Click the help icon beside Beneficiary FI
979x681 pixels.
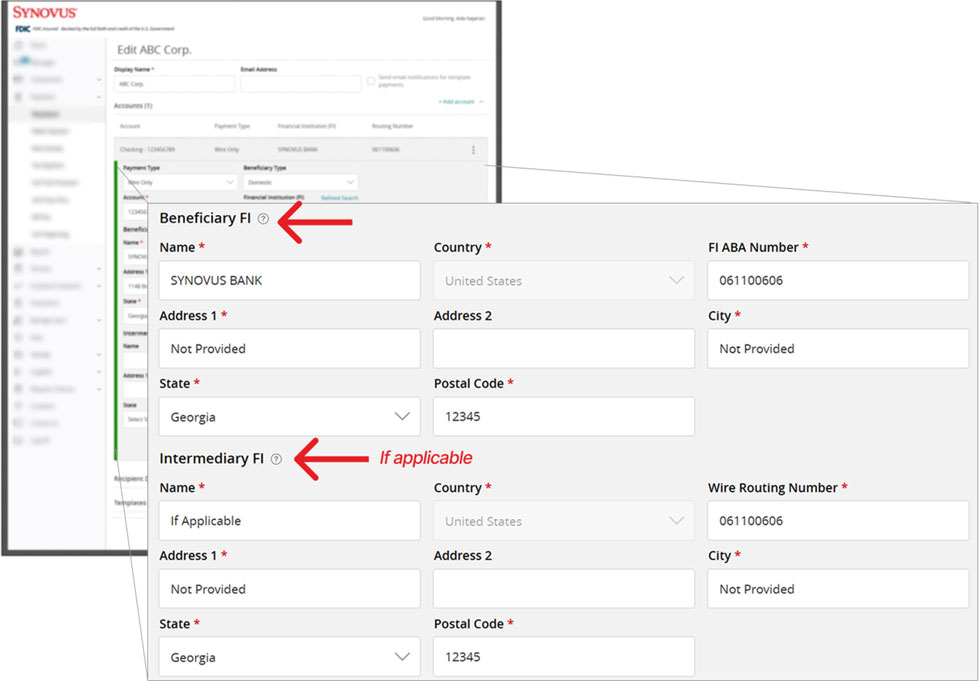(263, 219)
